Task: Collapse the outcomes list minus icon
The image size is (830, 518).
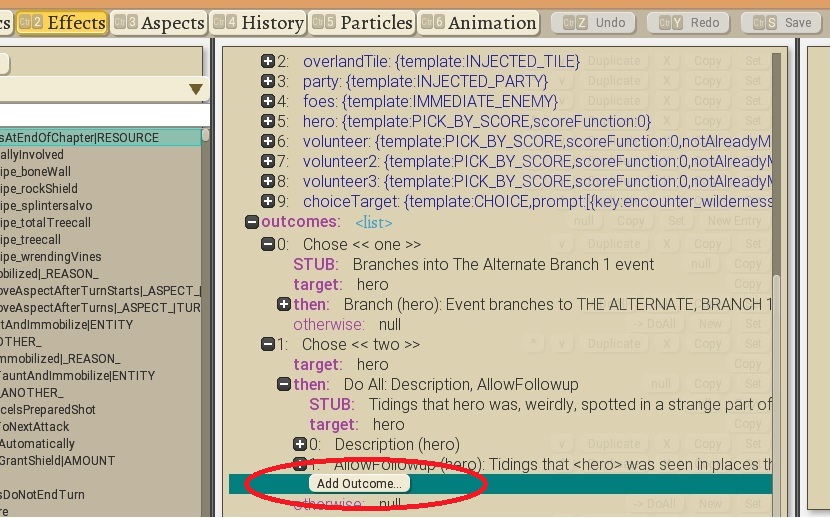Action: click(253, 222)
